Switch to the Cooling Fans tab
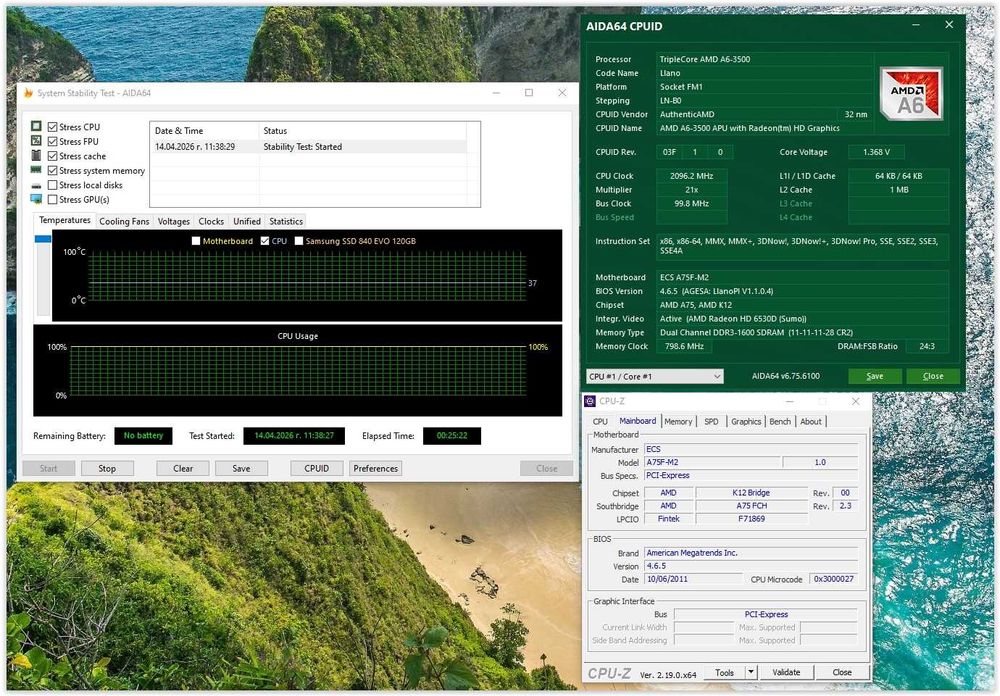1000x696 pixels. (x=124, y=221)
